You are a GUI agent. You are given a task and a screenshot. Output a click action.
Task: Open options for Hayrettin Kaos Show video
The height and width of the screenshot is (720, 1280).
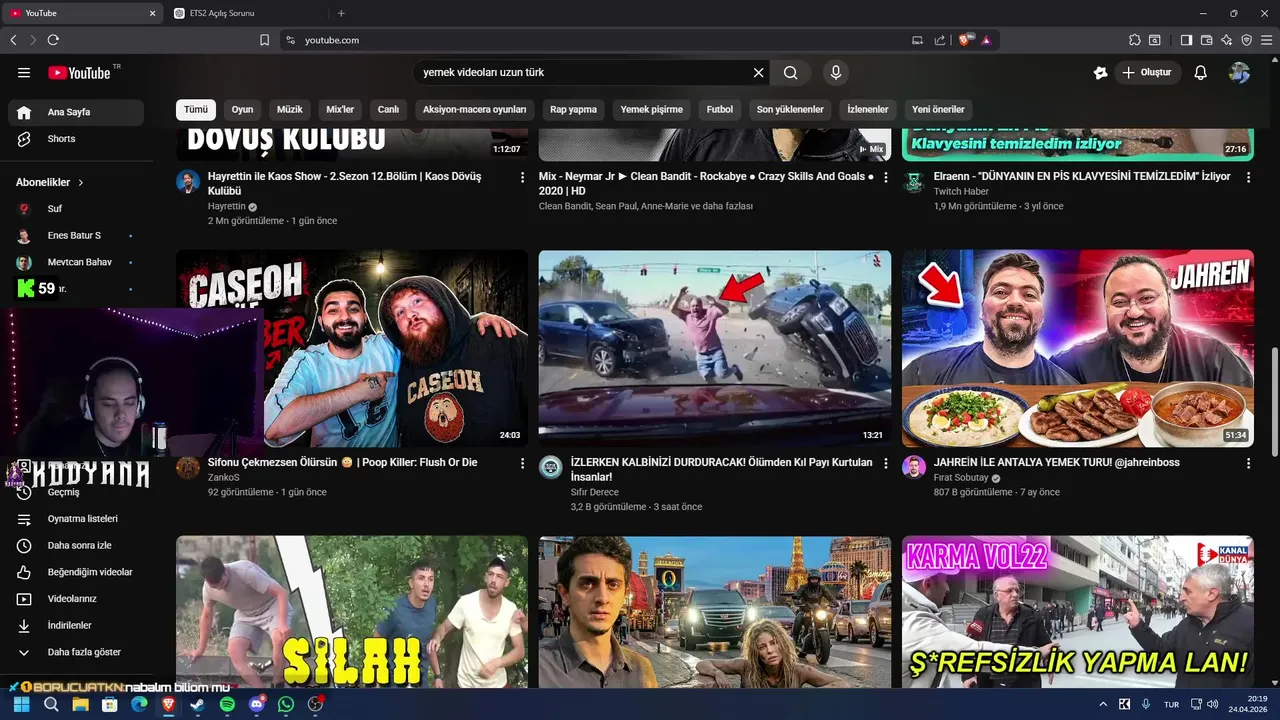coord(522,177)
